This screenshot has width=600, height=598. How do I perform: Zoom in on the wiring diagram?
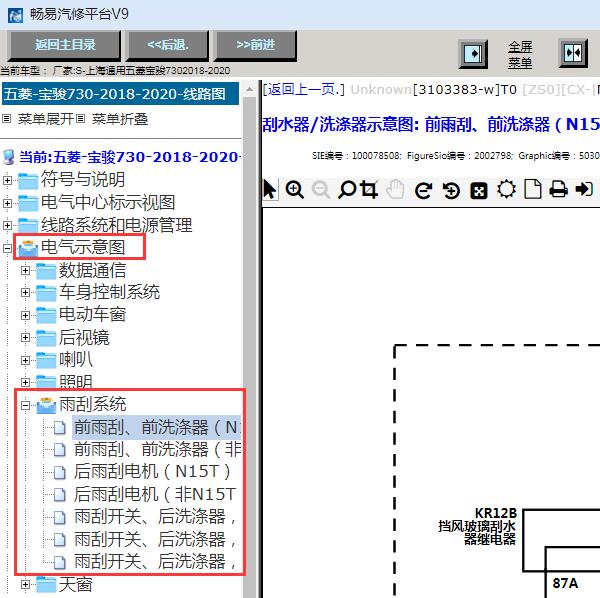(x=295, y=190)
